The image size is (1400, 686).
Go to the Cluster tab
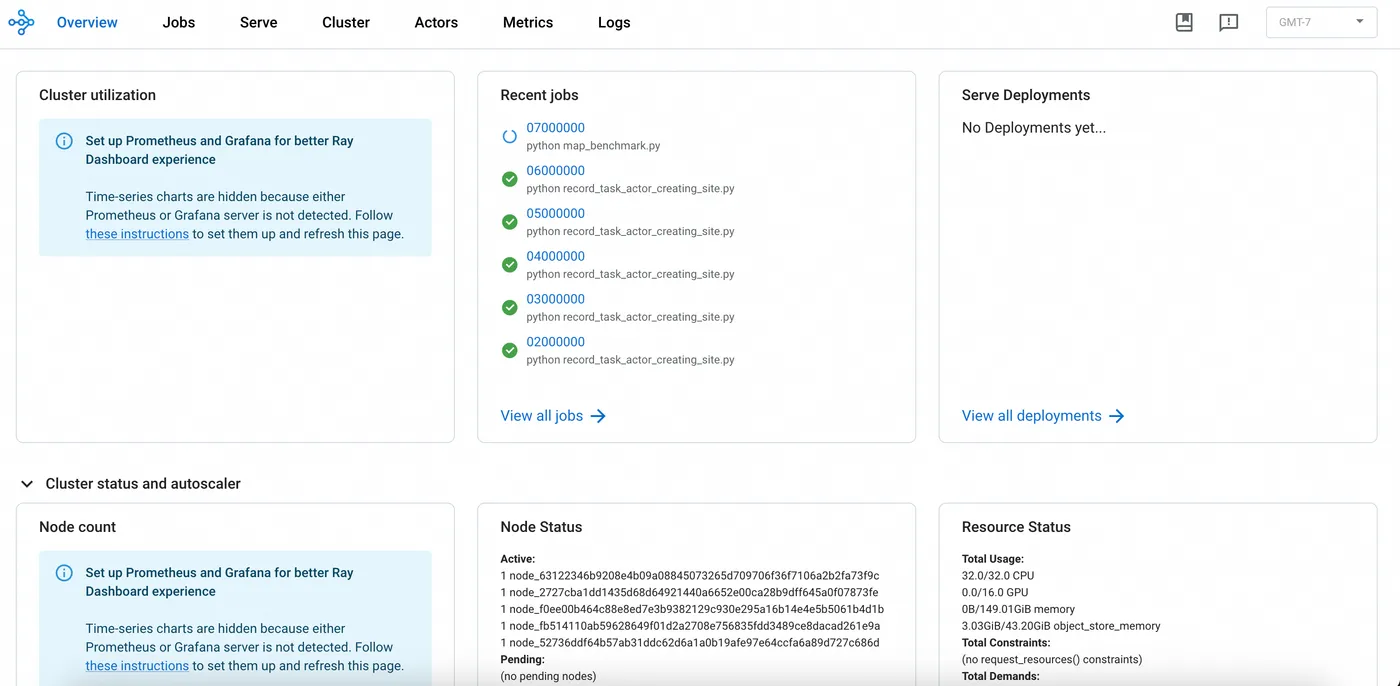(346, 22)
